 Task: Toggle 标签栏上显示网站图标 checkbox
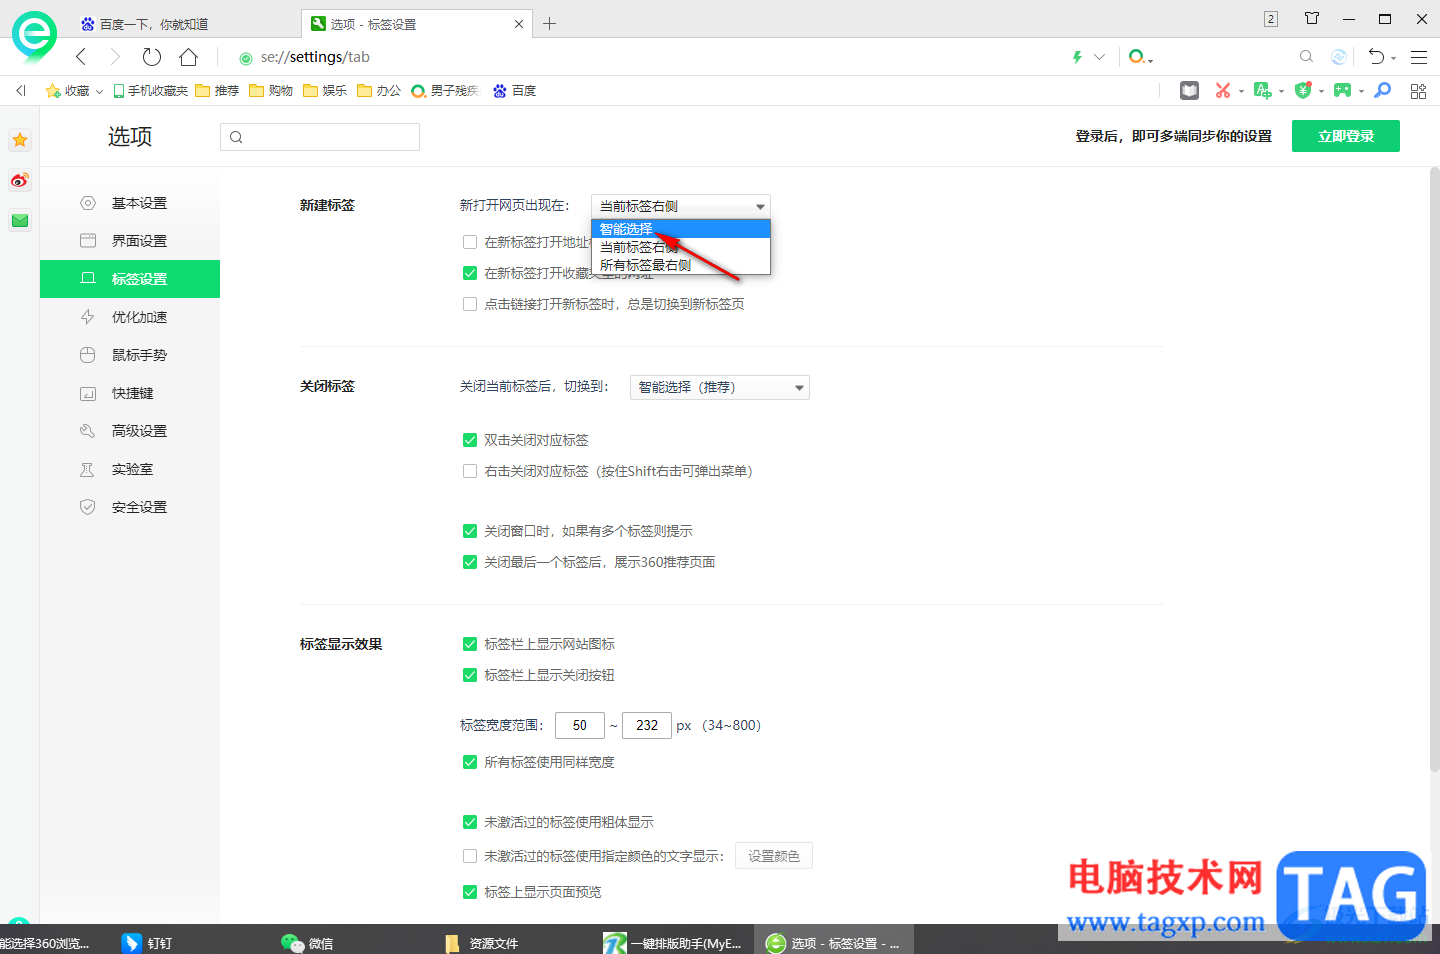pyautogui.click(x=470, y=644)
